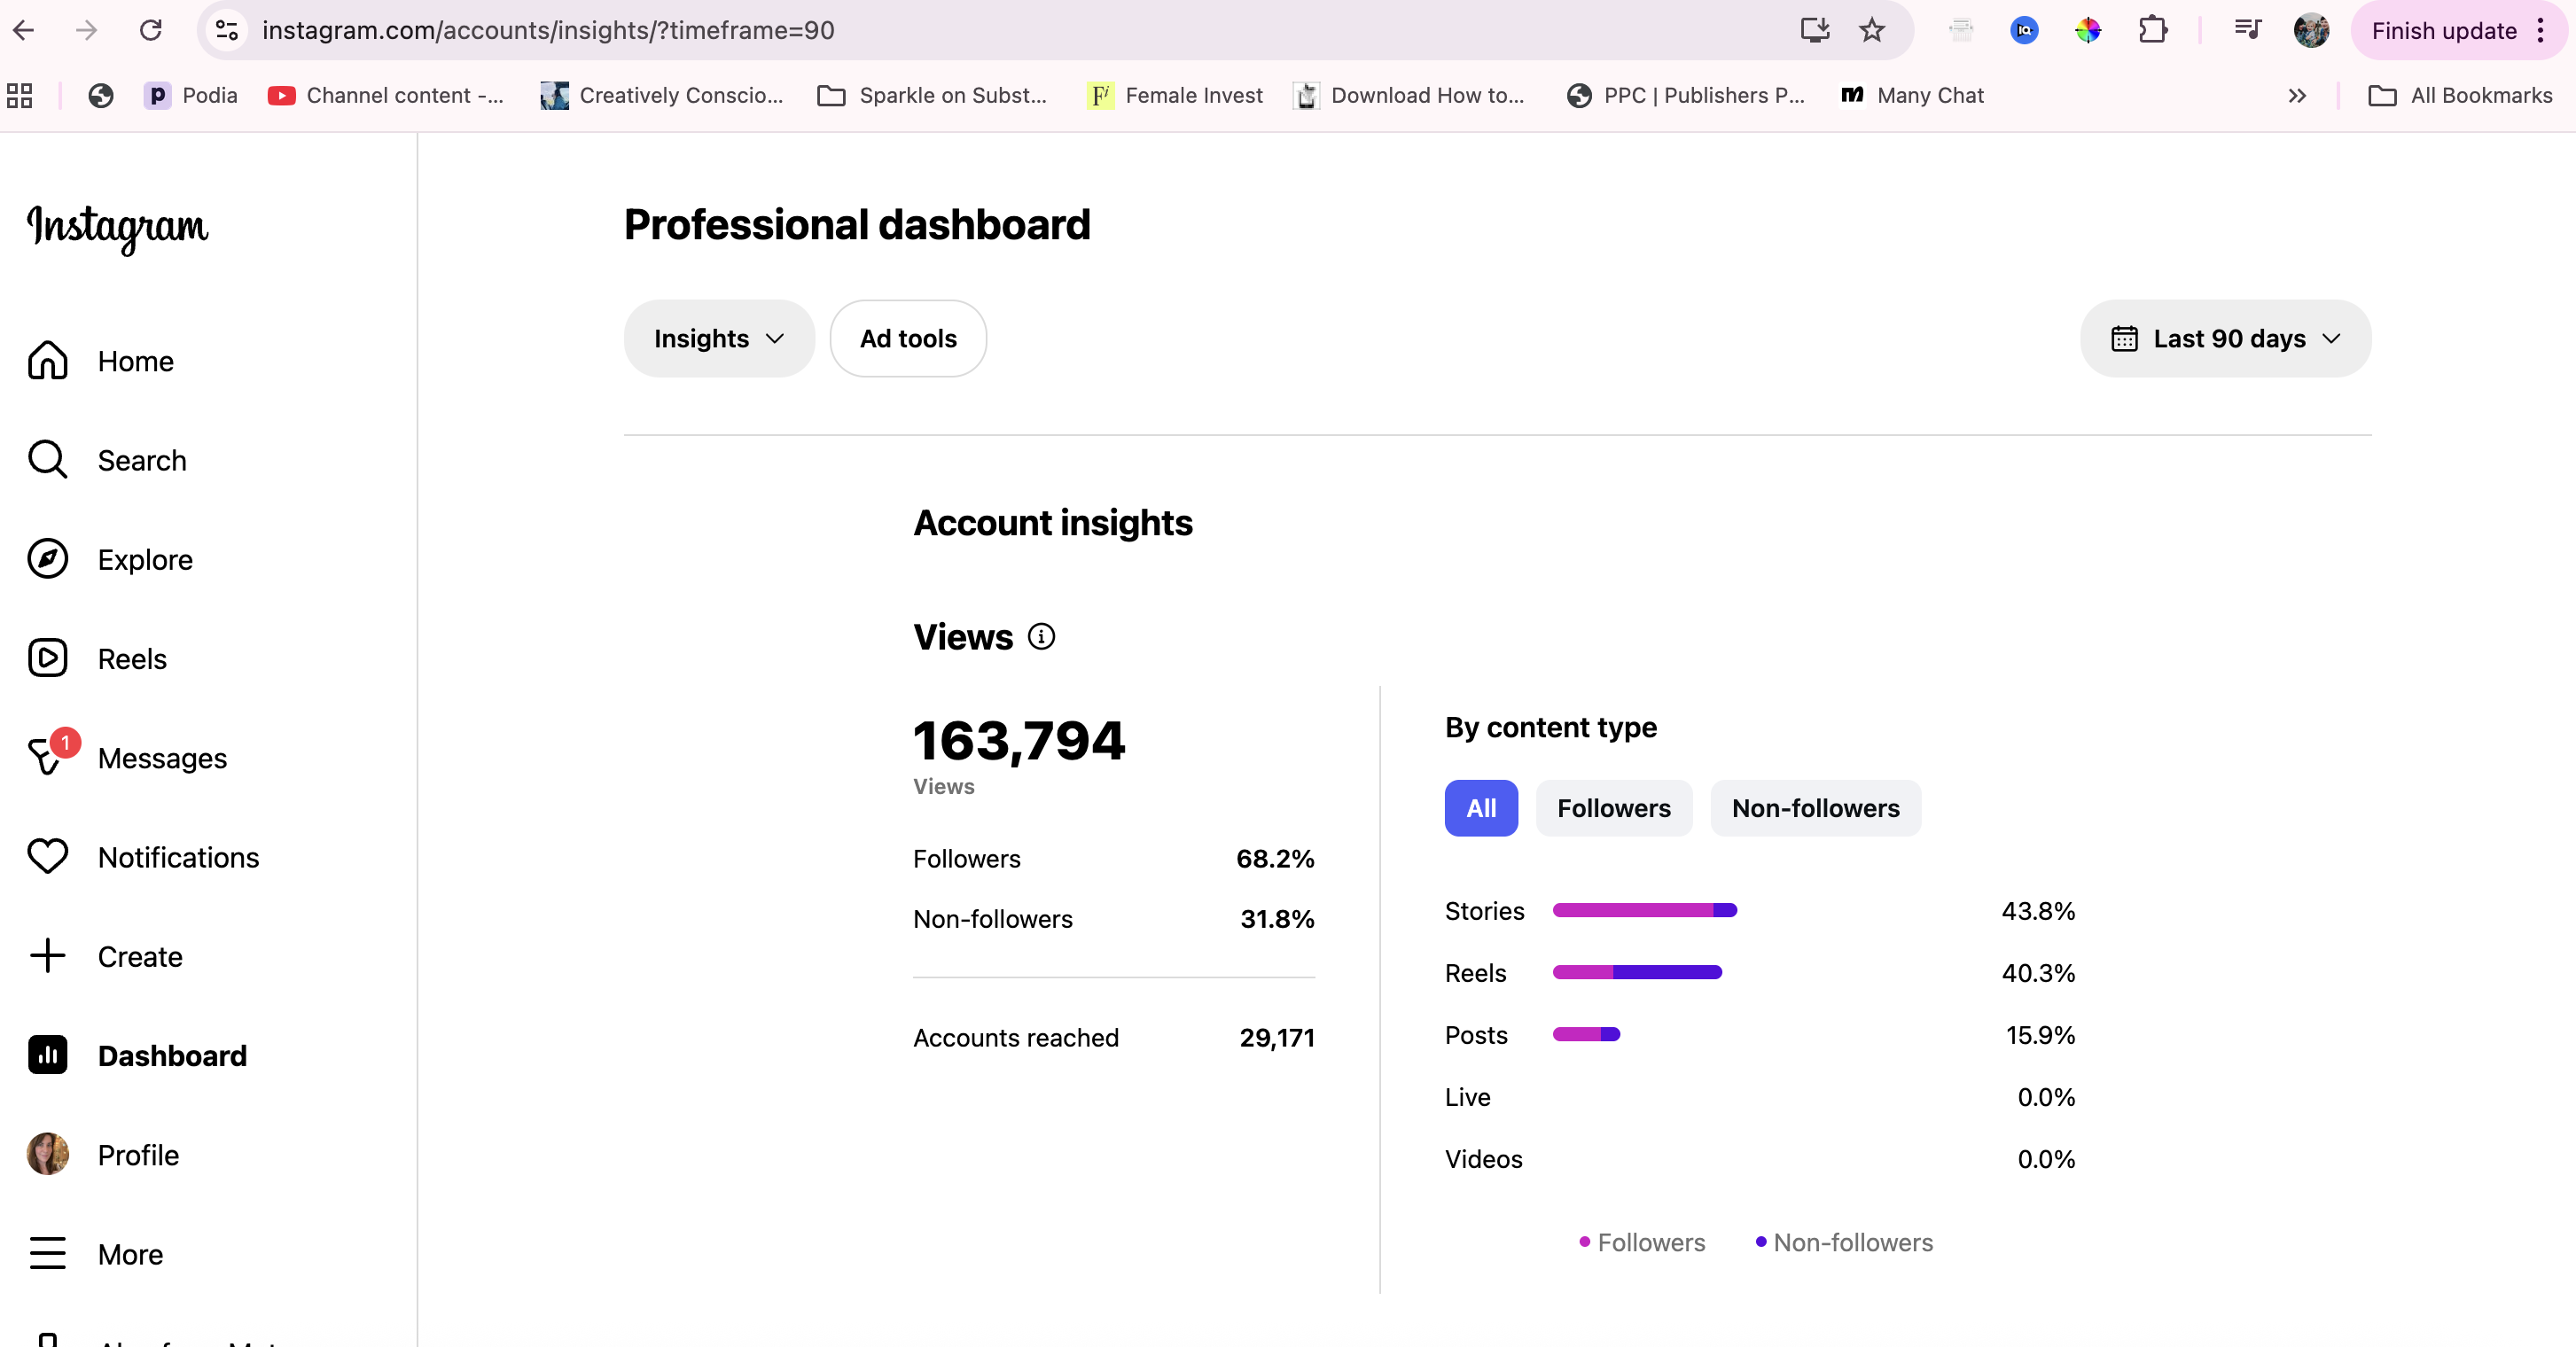
Task: Open Search from the magnifier icon
Action: pos(47,460)
